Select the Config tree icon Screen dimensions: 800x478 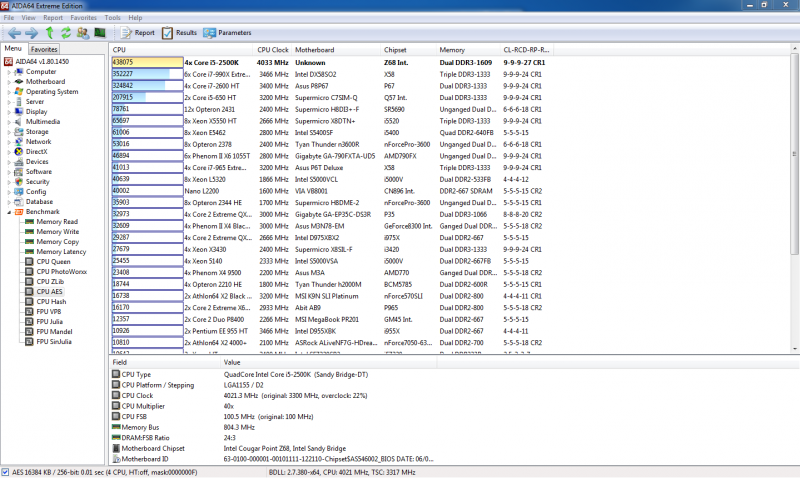(19, 191)
